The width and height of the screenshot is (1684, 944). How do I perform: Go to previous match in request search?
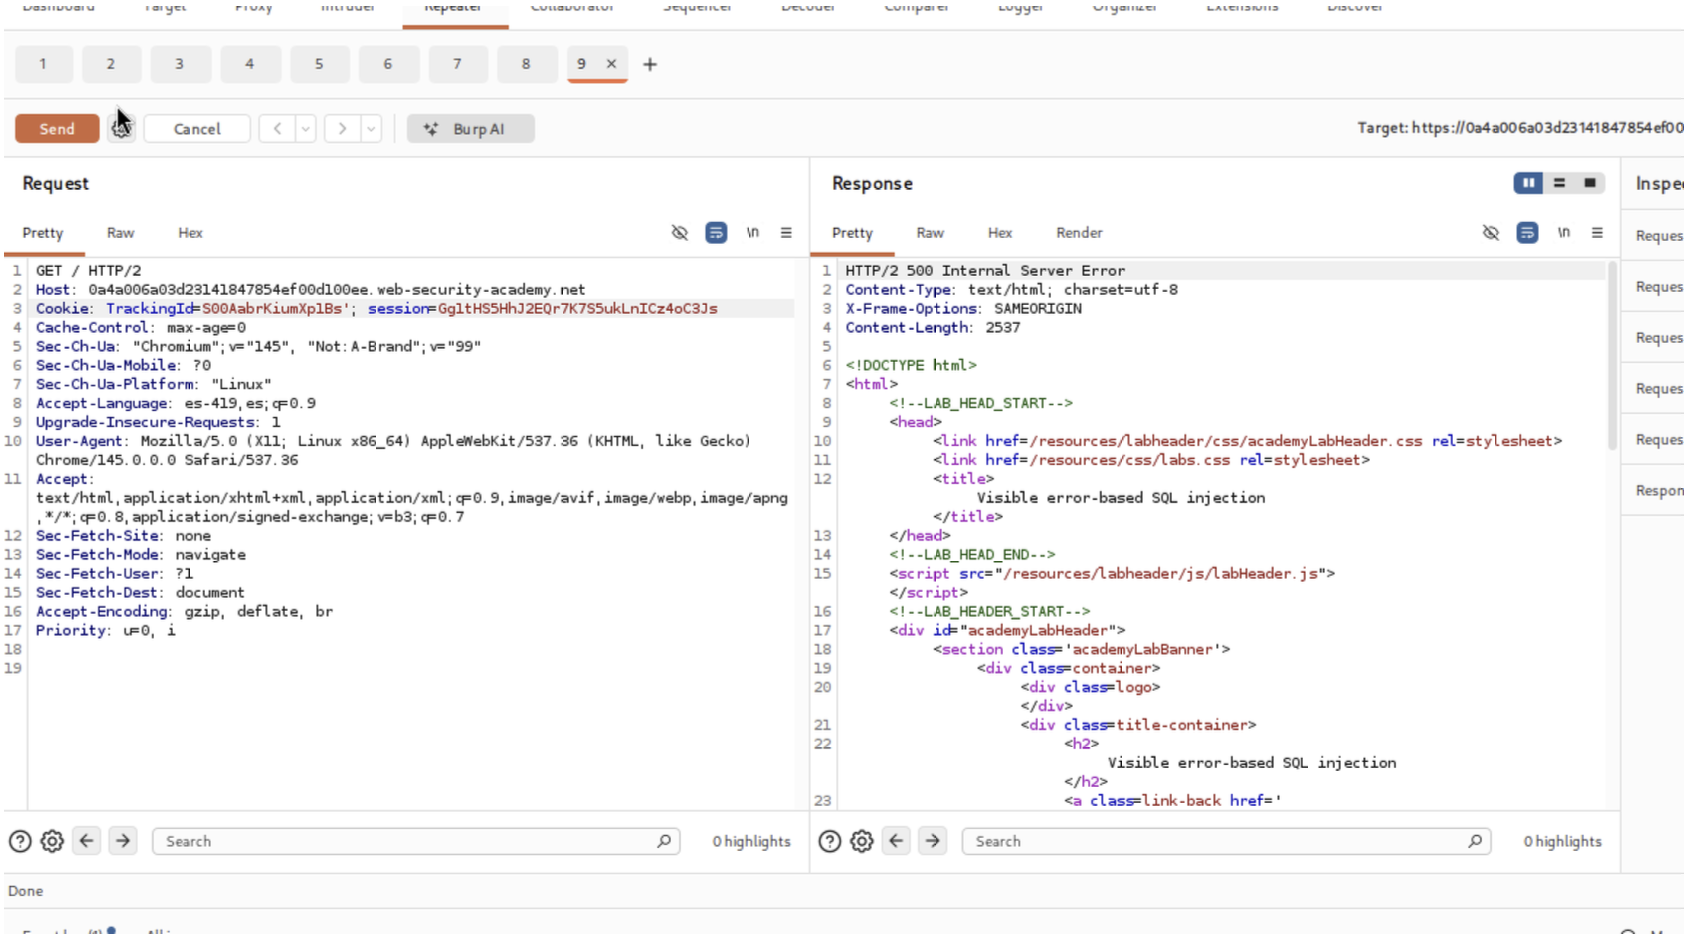[87, 842]
